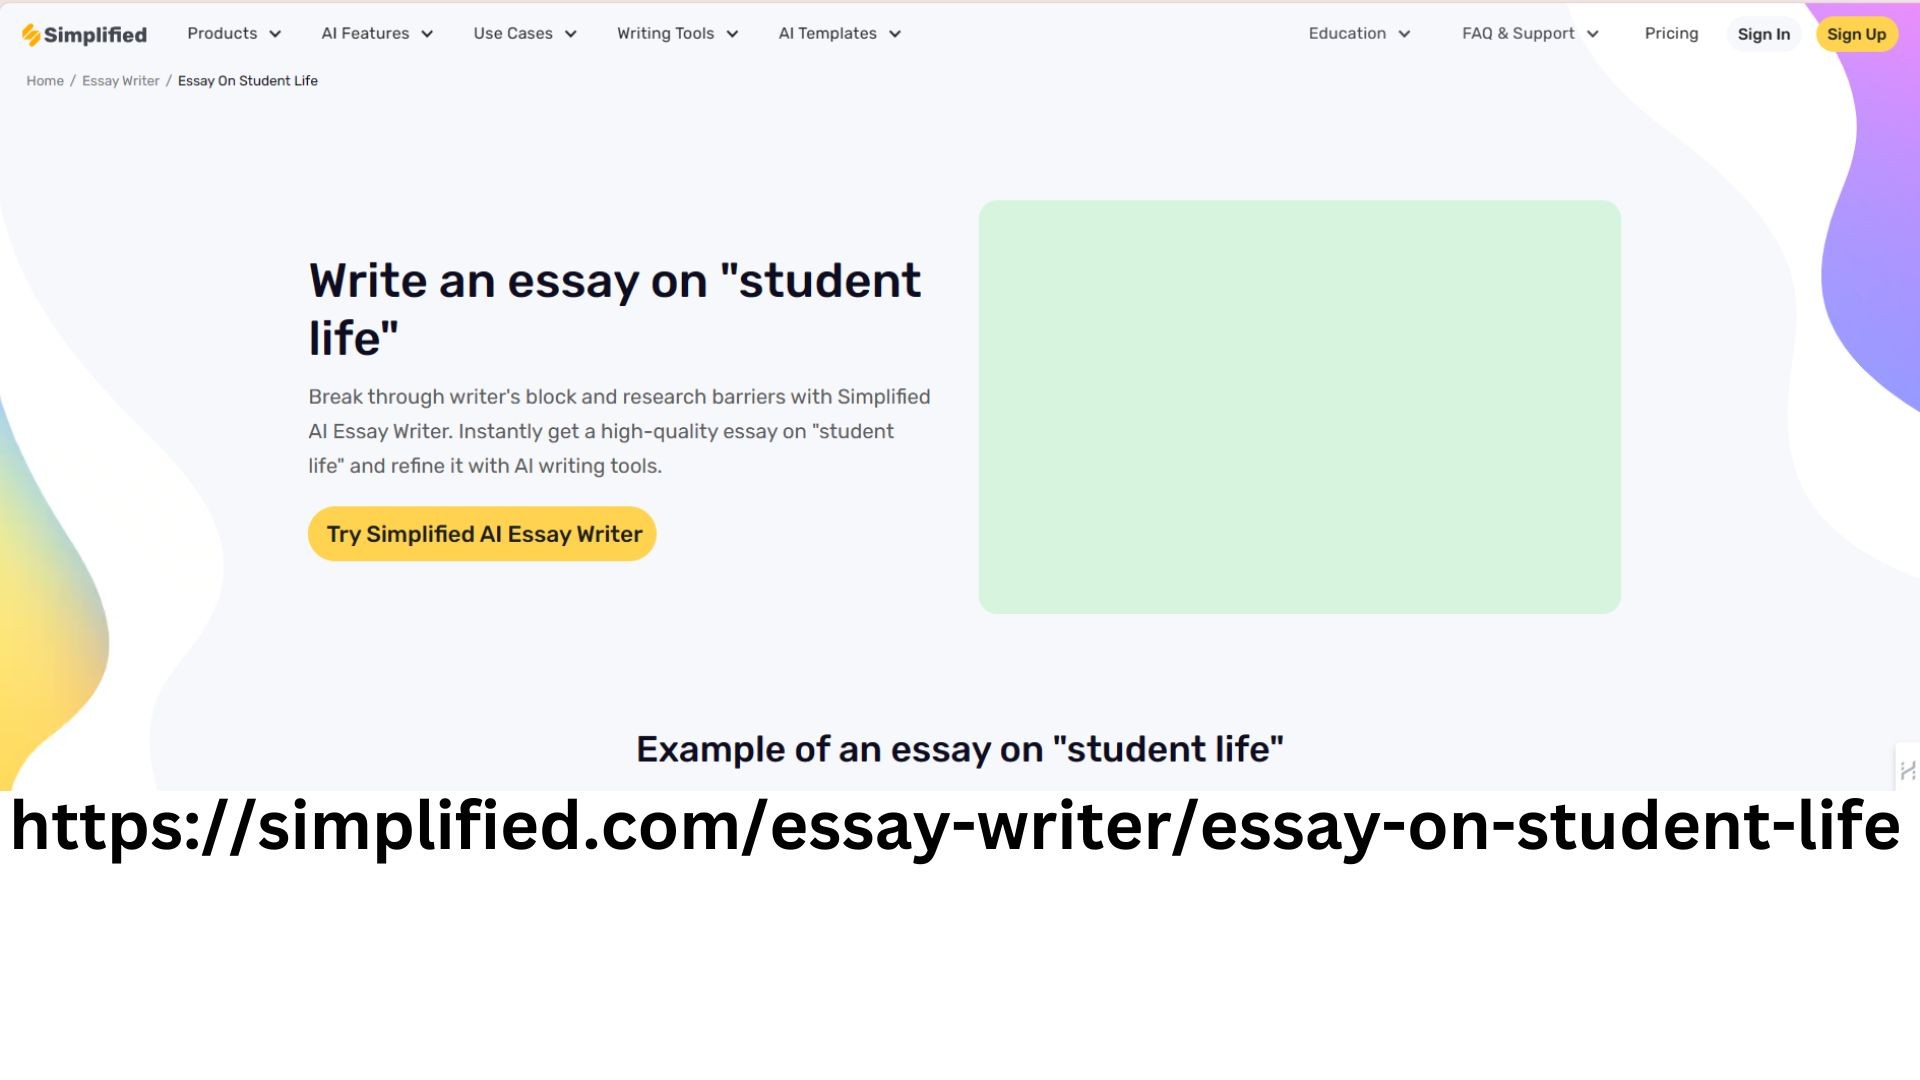1920x1080 pixels.
Task: Click the green preview placeholder panel
Action: [1300, 407]
